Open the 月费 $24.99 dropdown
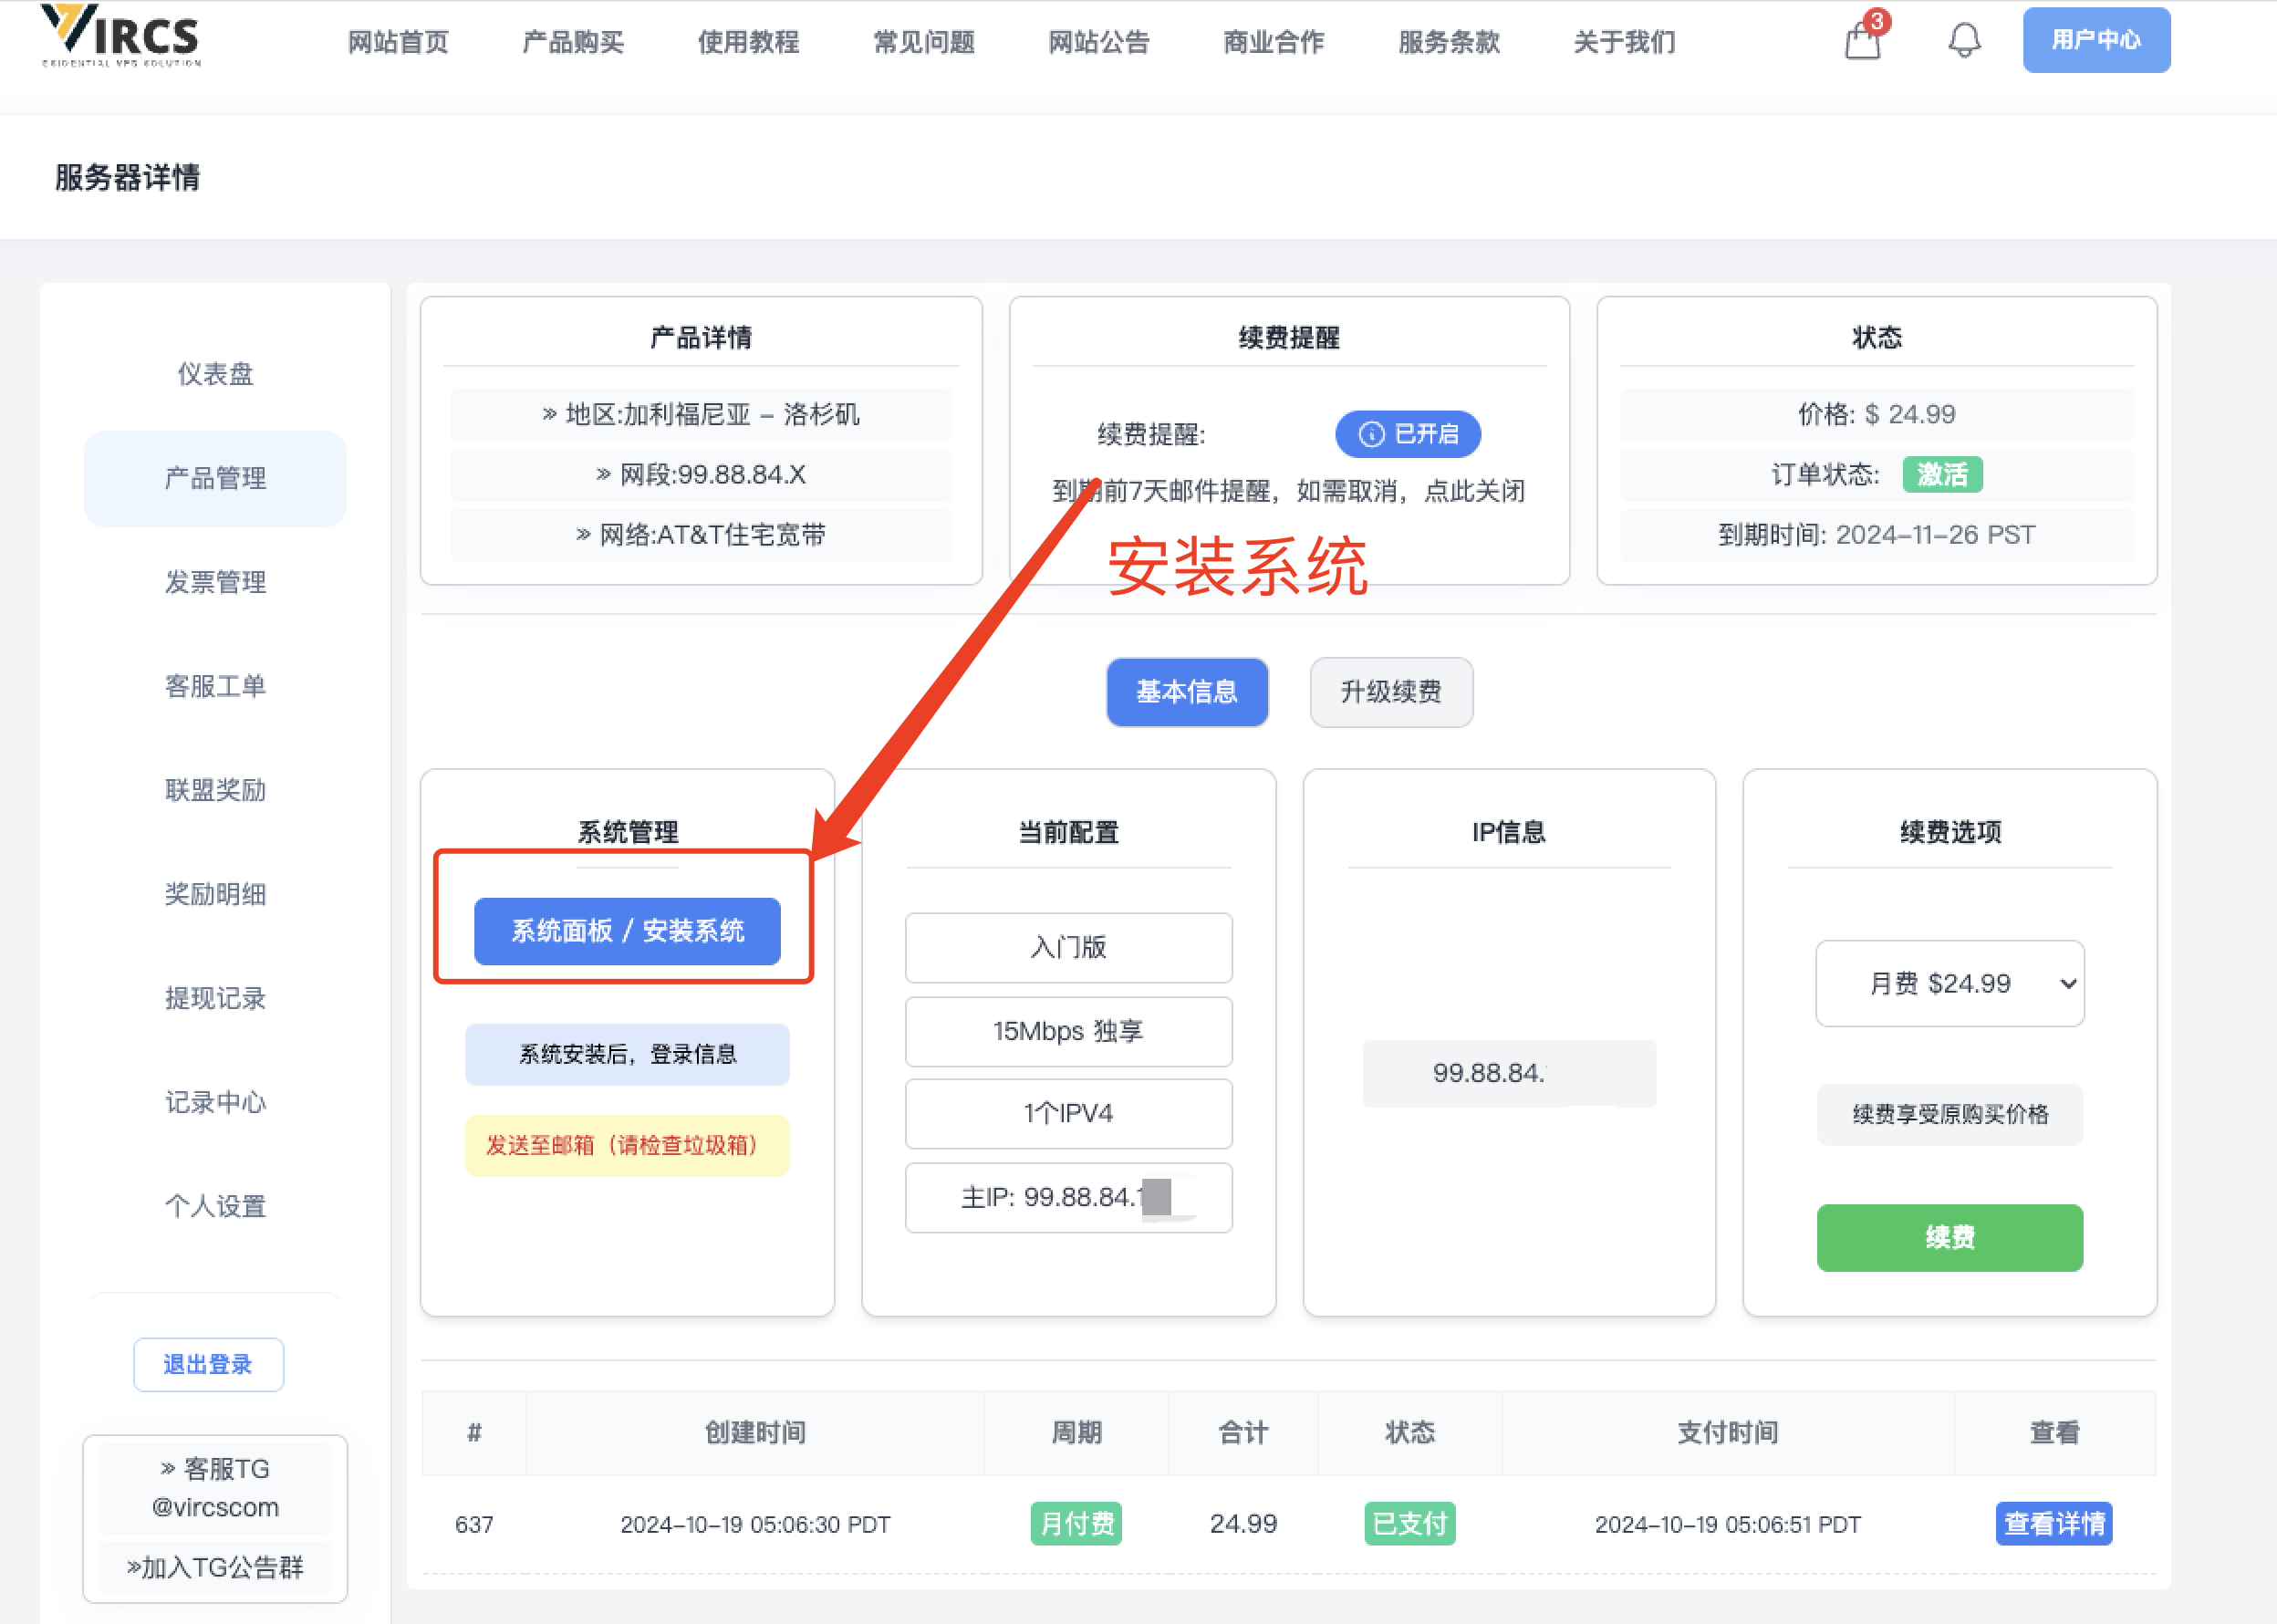 tap(1949, 983)
